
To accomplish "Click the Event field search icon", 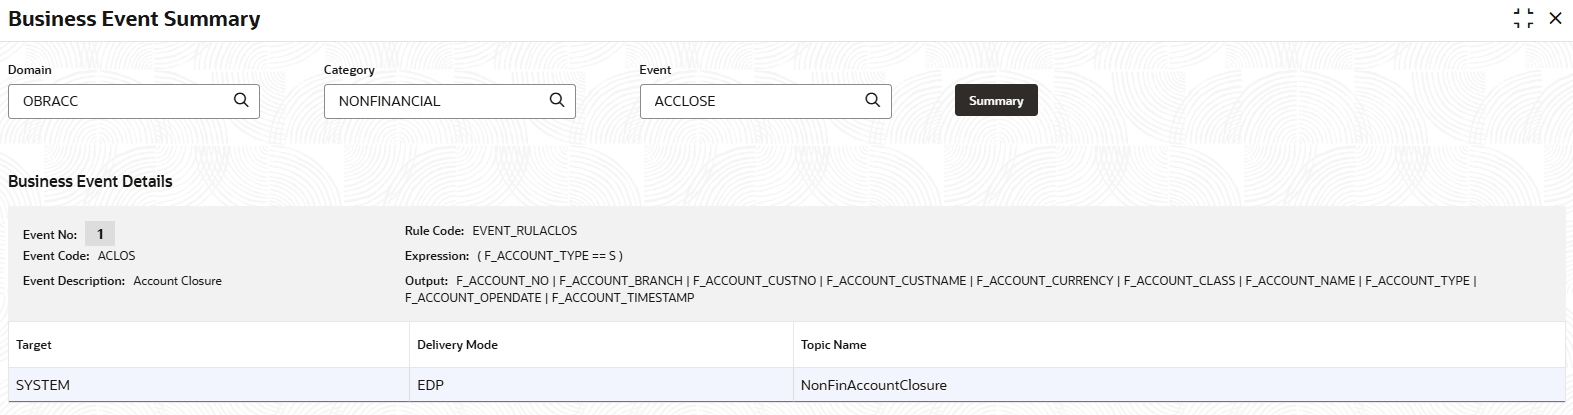I will click(x=873, y=100).
